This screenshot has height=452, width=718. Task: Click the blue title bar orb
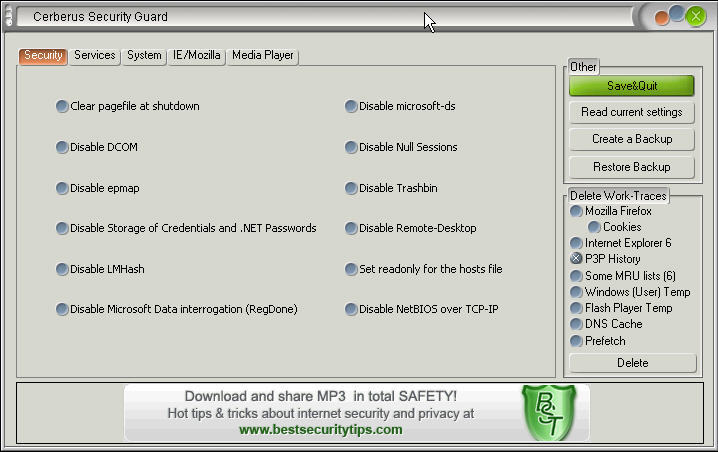pyautogui.click(x=676, y=13)
